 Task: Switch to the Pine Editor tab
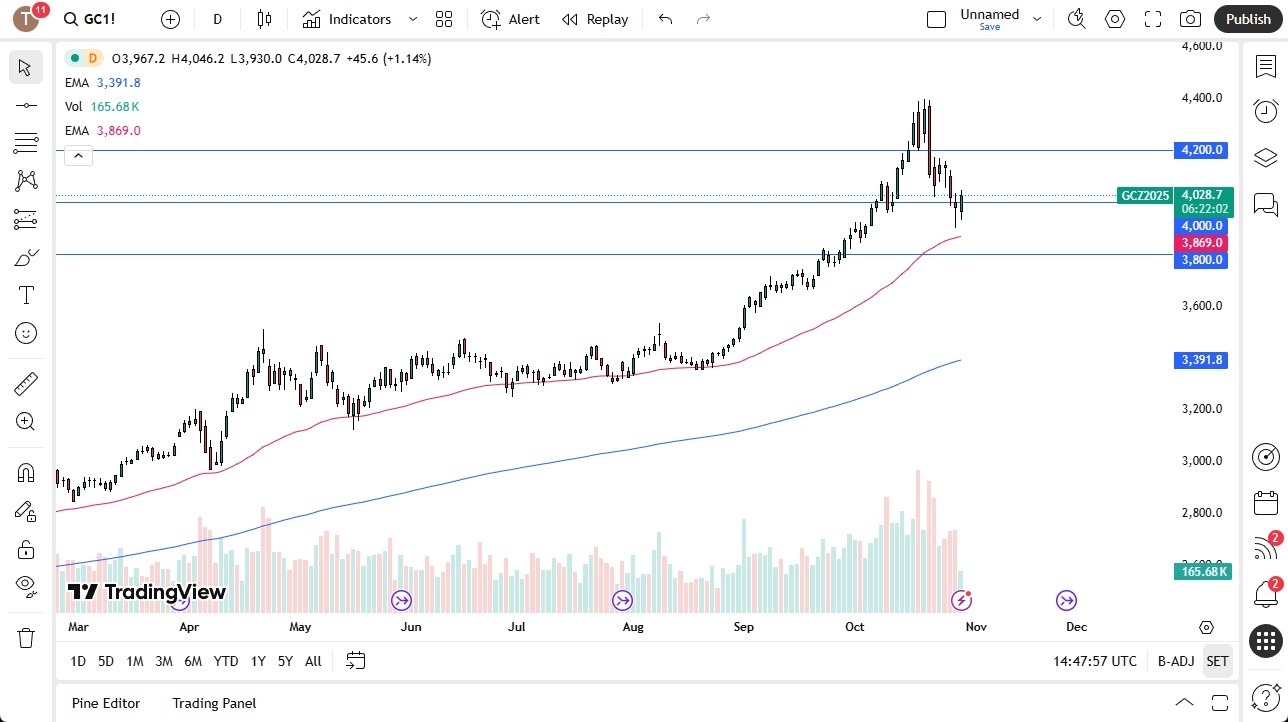coord(105,703)
